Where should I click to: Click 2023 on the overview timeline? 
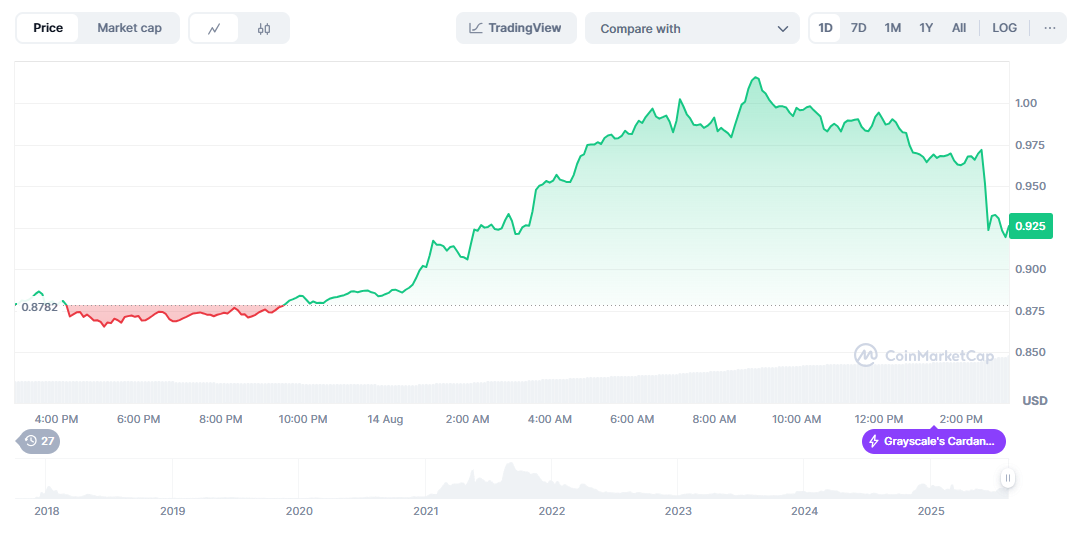[678, 512]
